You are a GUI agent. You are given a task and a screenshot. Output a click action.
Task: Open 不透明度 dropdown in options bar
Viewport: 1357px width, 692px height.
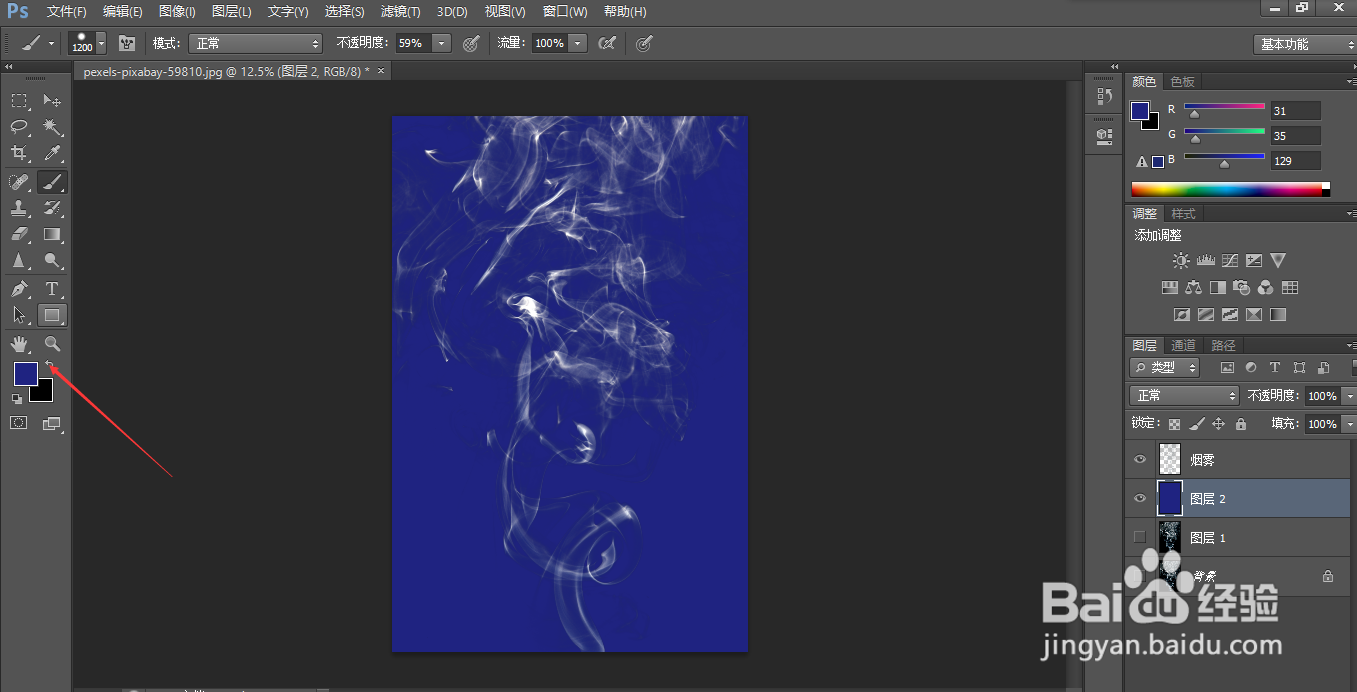[x=441, y=43]
